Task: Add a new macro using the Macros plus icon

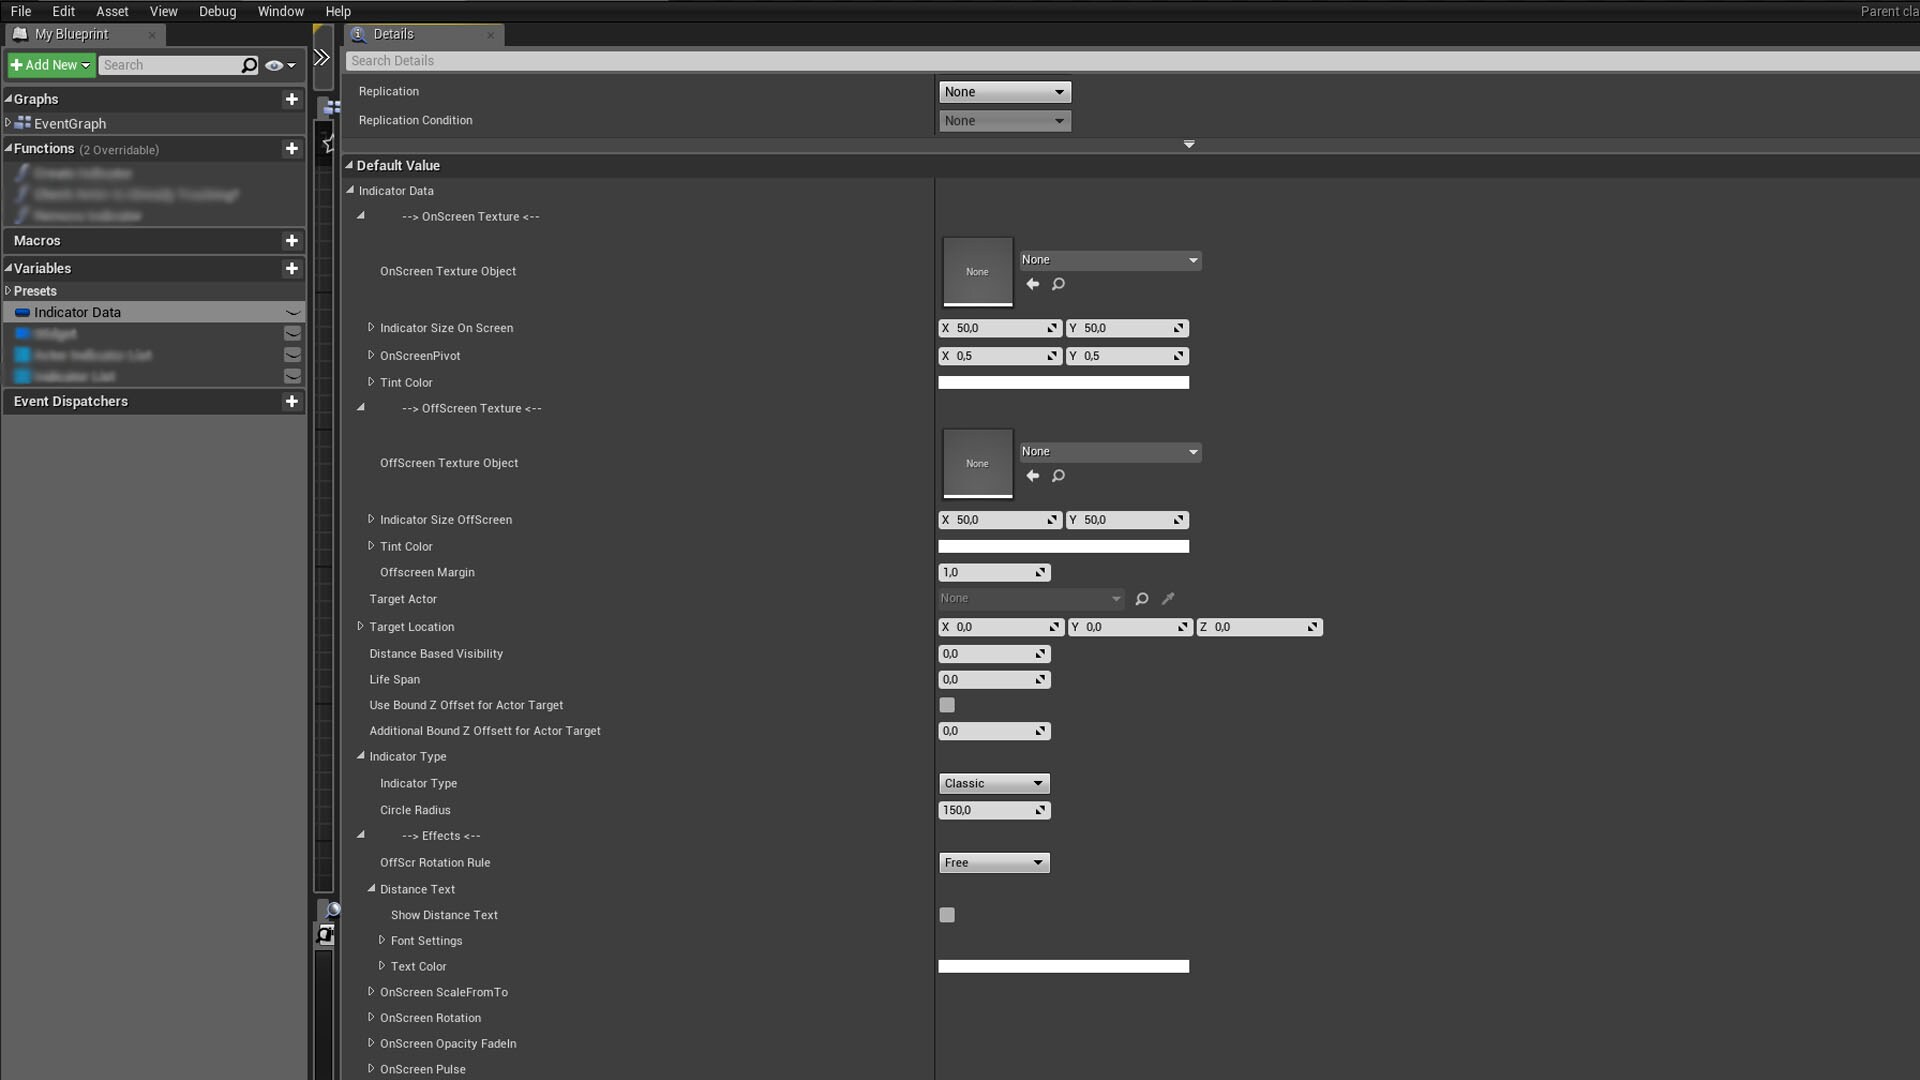Action: click(291, 240)
